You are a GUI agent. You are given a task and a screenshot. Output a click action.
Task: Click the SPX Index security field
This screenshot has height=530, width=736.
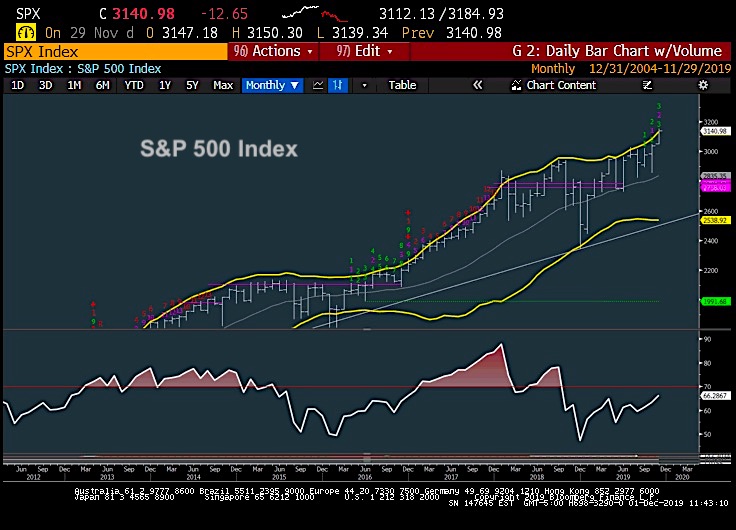pyautogui.click(x=115, y=52)
